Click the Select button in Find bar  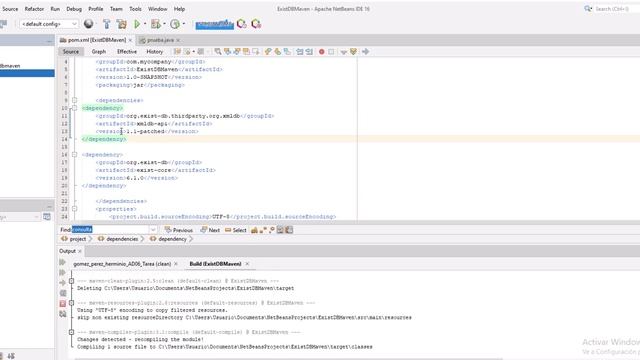click(236, 230)
